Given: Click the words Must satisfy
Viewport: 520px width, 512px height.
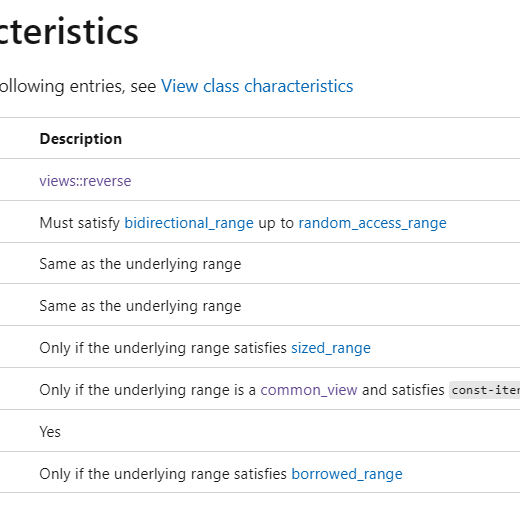Looking at the screenshot, I should [x=80, y=223].
